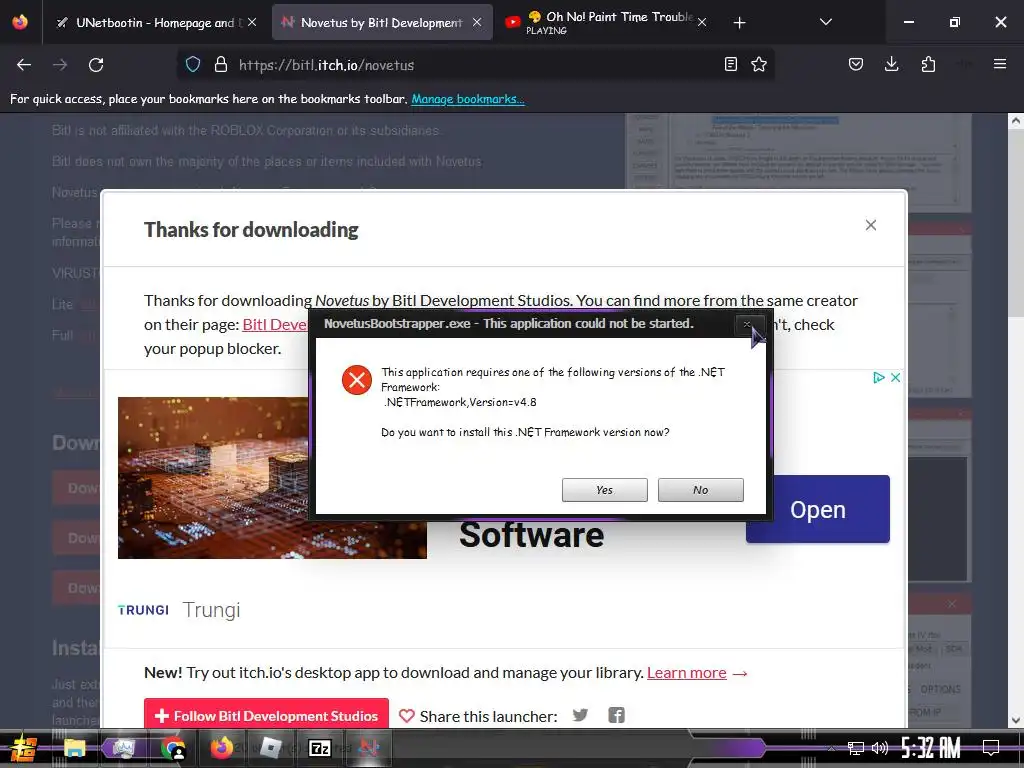Bookmark this page with the star

759,64
